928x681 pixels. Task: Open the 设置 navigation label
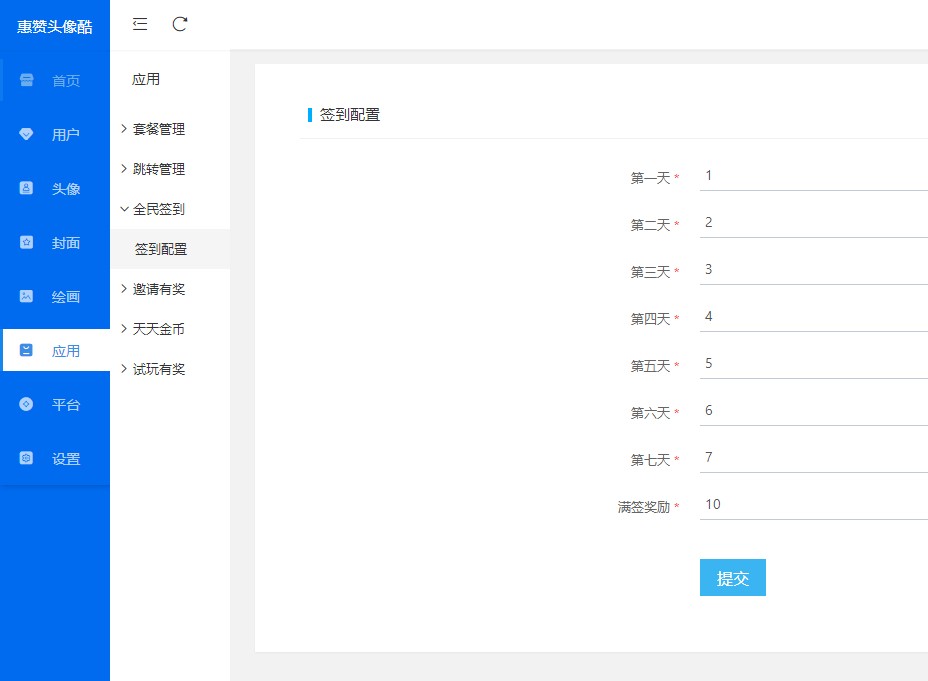[x=66, y=459]
